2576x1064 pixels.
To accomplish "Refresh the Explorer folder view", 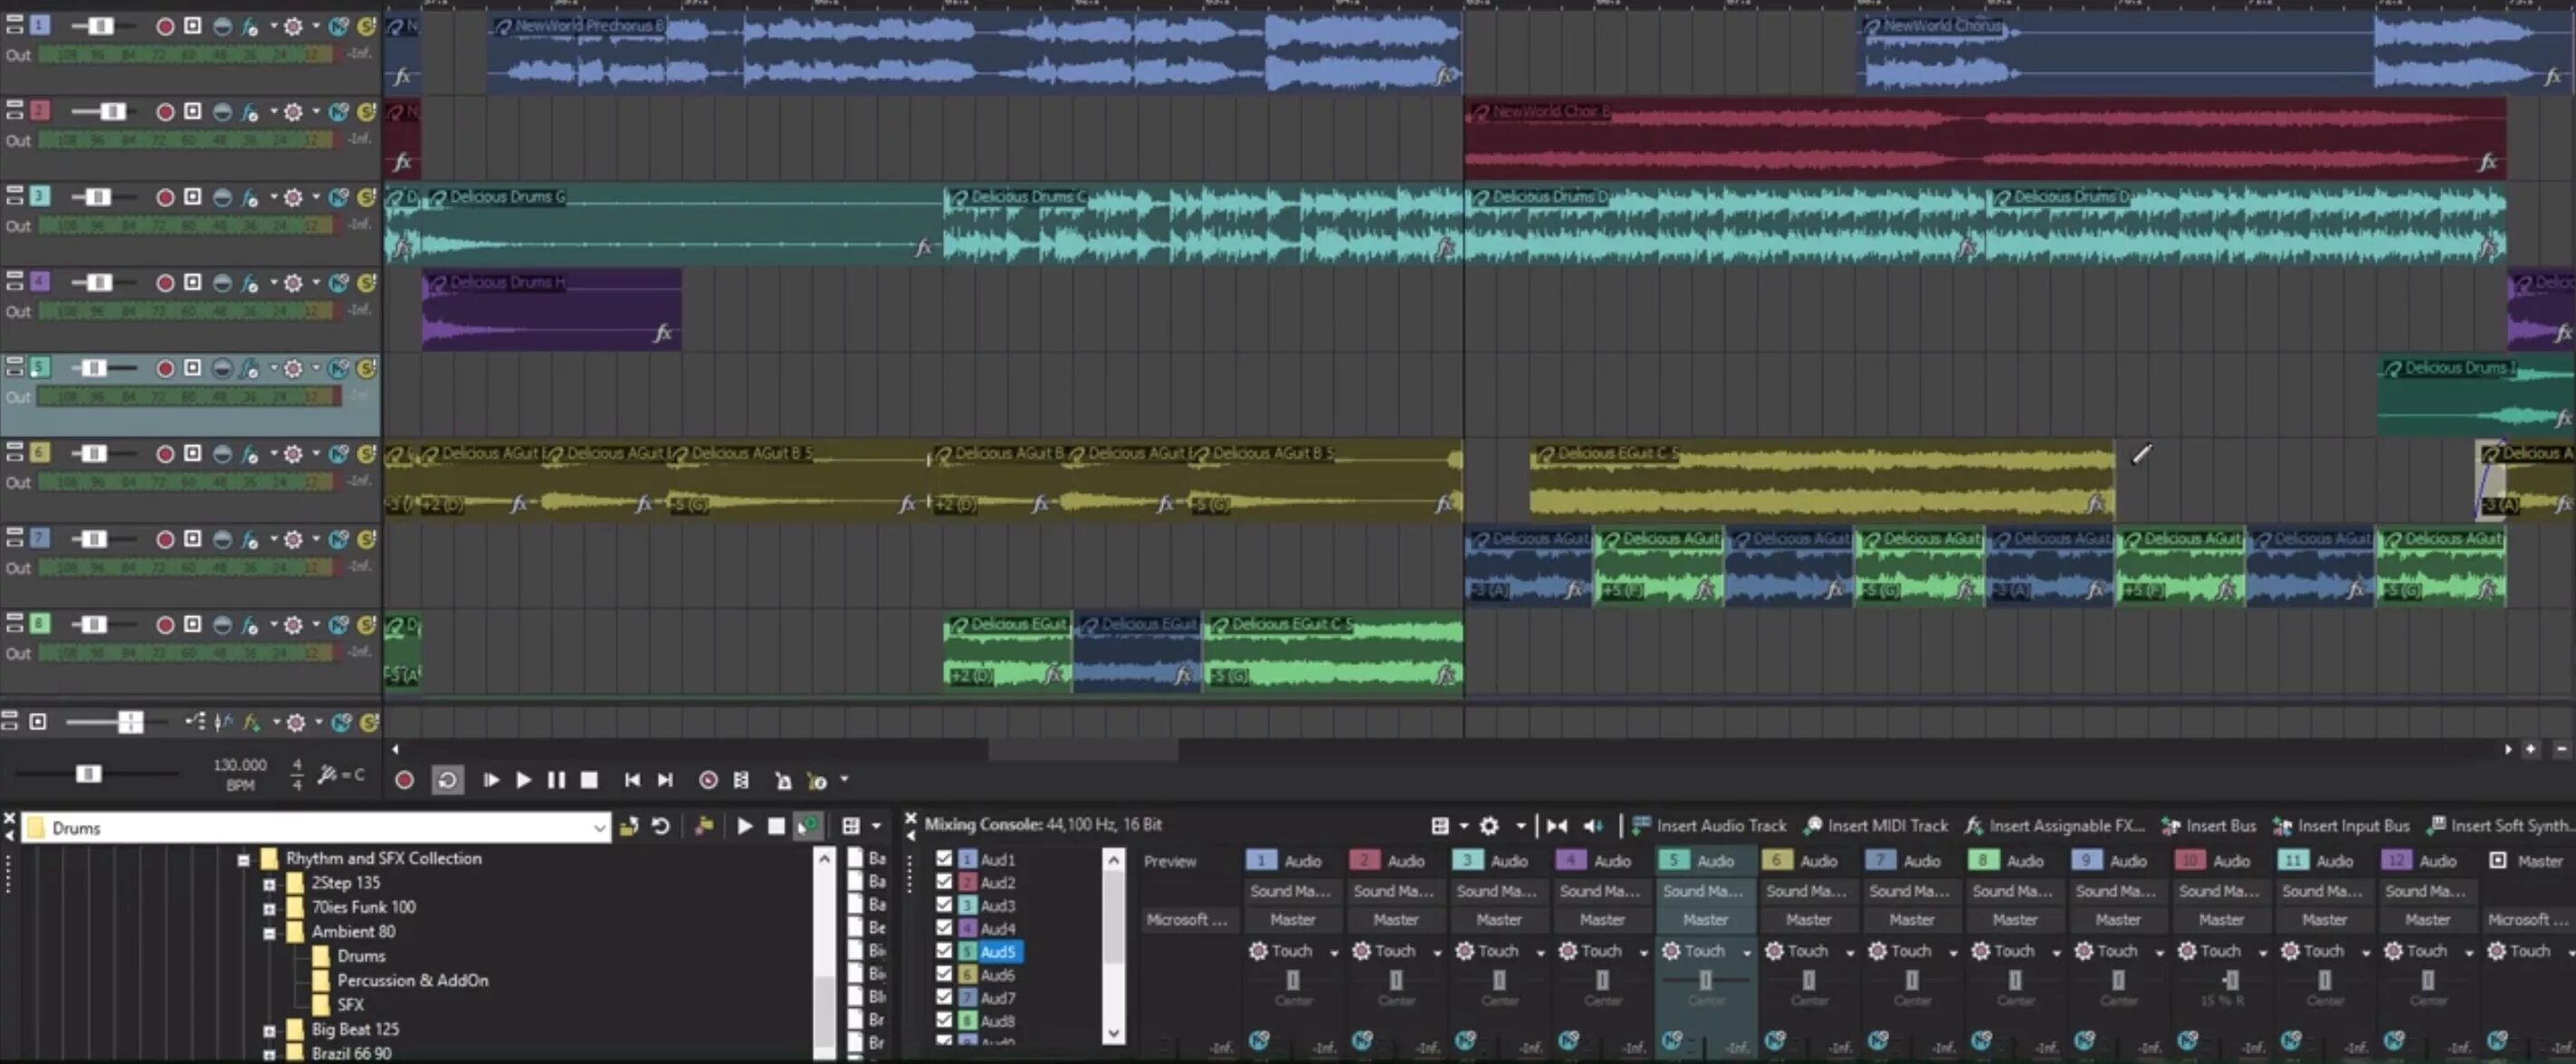I will [660, 826].
